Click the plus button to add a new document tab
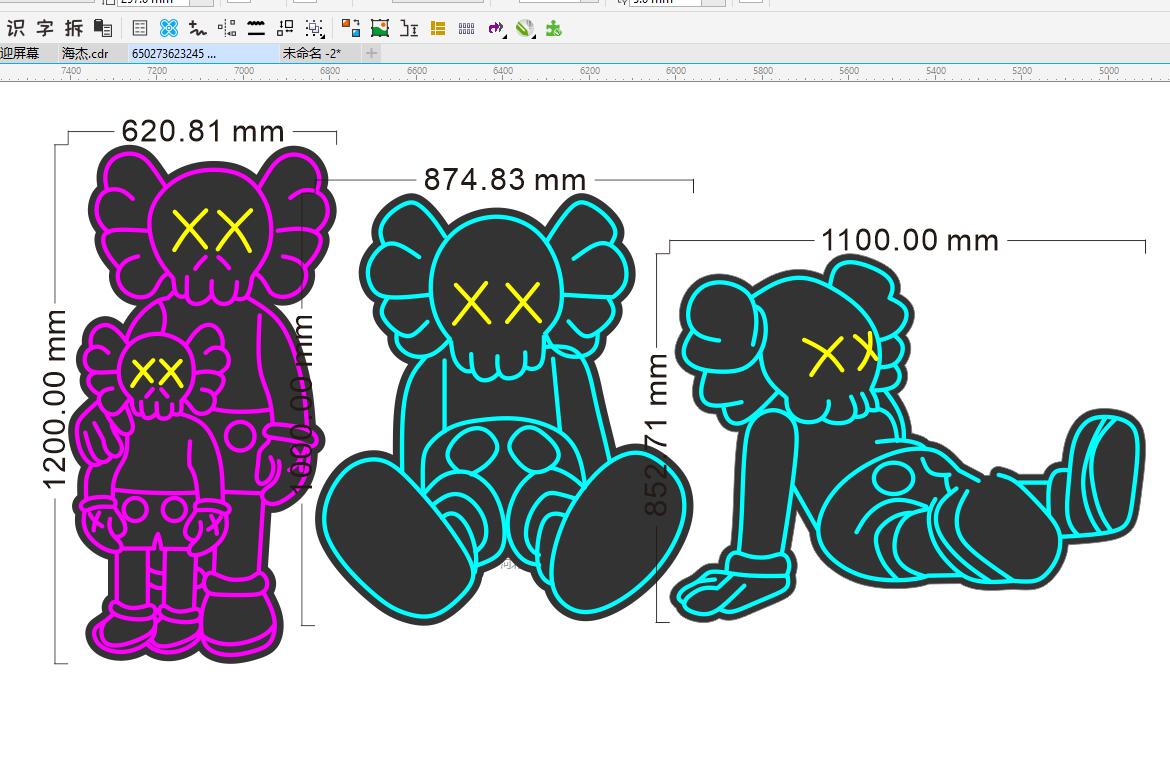 click(372, 53)
